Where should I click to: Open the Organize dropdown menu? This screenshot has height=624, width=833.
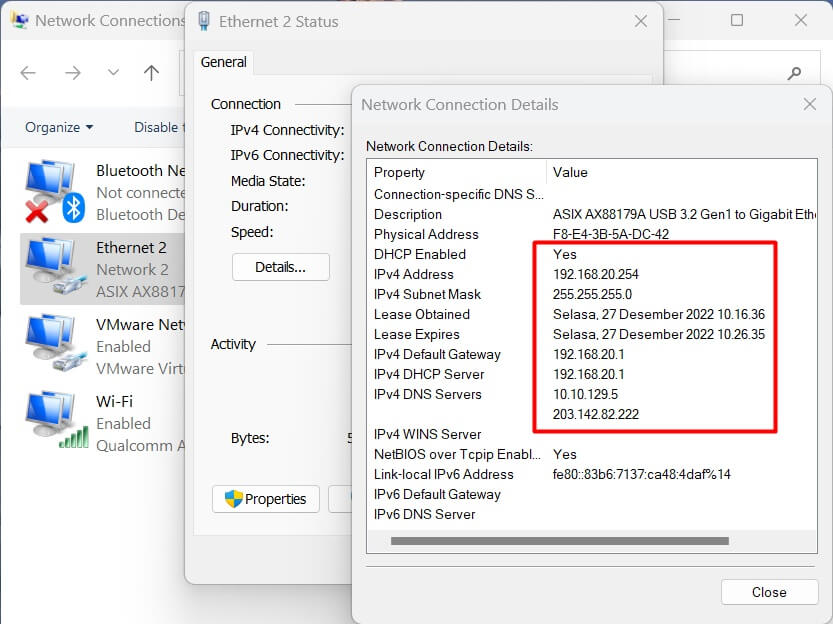(59, 127)
